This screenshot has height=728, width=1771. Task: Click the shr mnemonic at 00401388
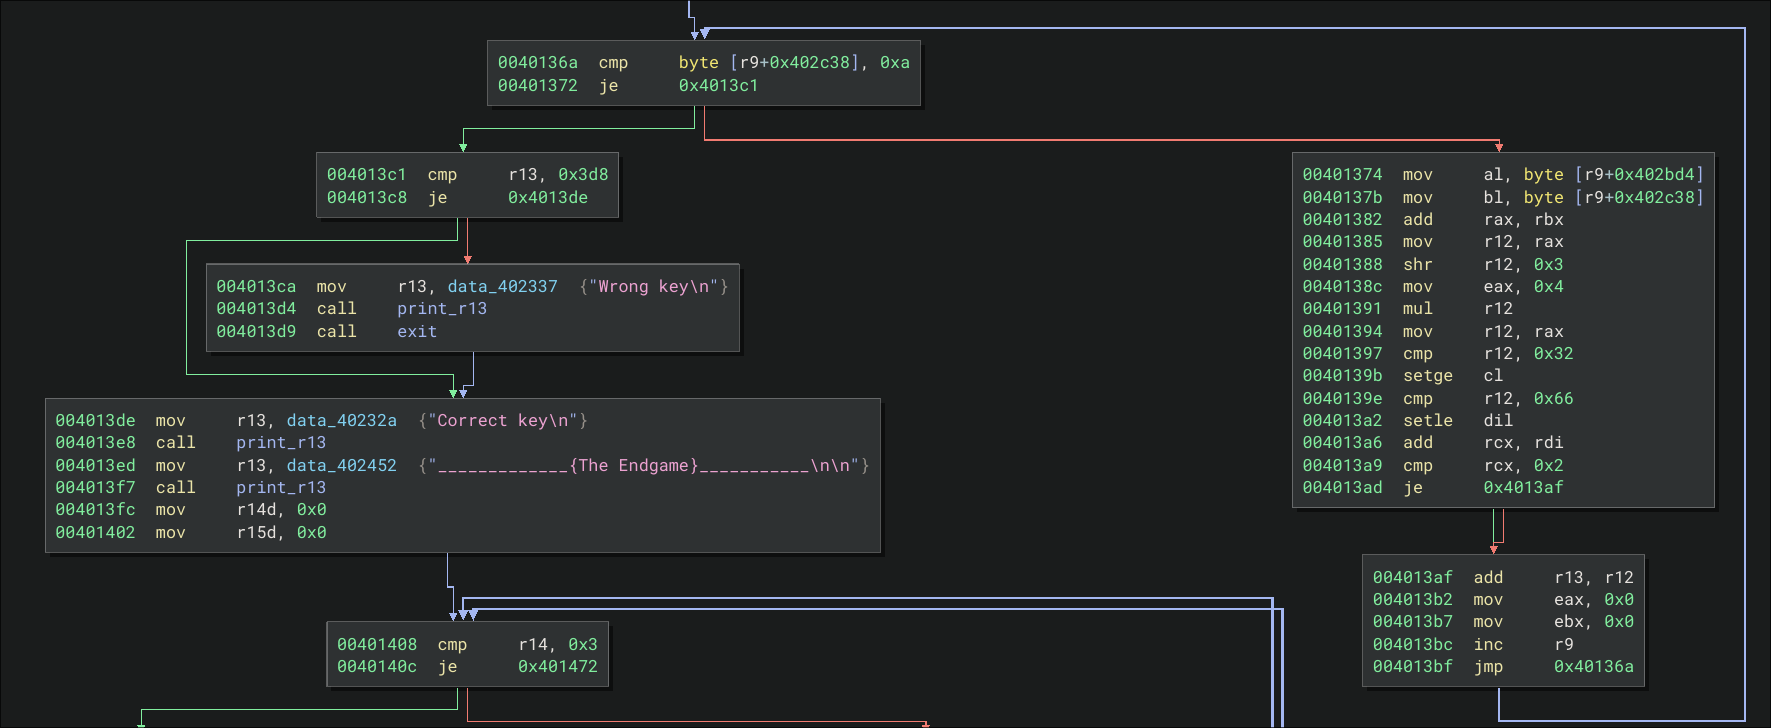click(x=1417, y=265)
